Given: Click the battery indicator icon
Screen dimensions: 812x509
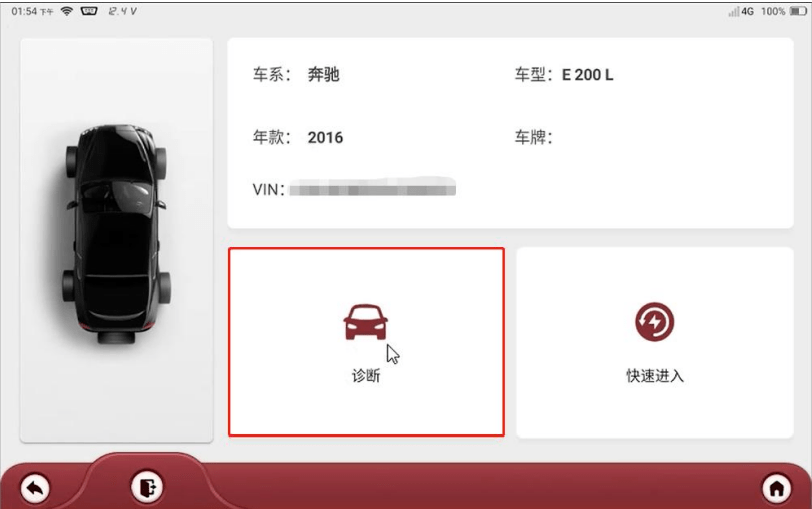Looking at the screenshot, I should (798, 11).
